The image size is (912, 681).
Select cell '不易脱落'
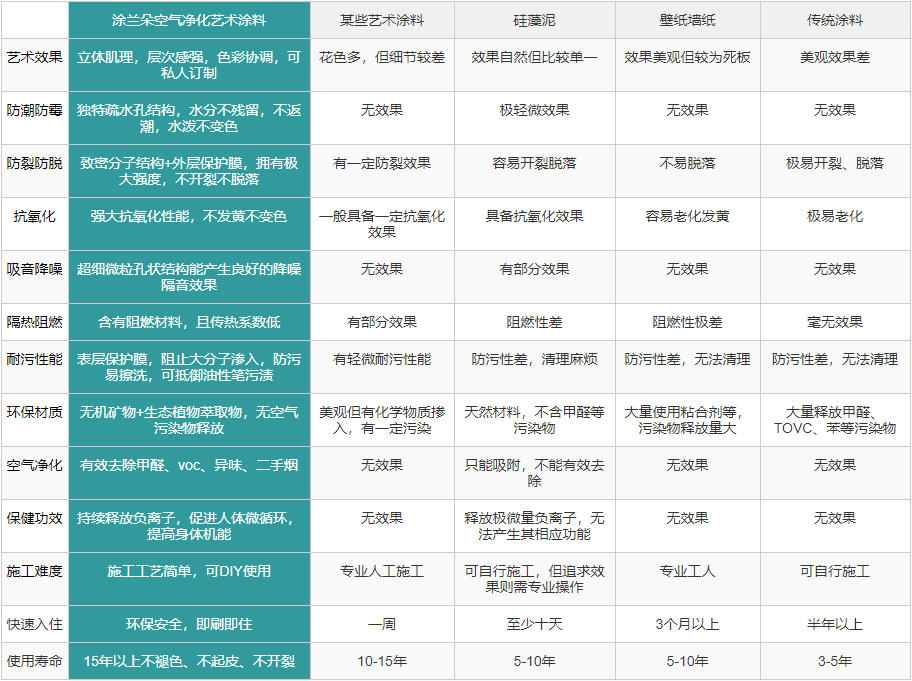687,171
